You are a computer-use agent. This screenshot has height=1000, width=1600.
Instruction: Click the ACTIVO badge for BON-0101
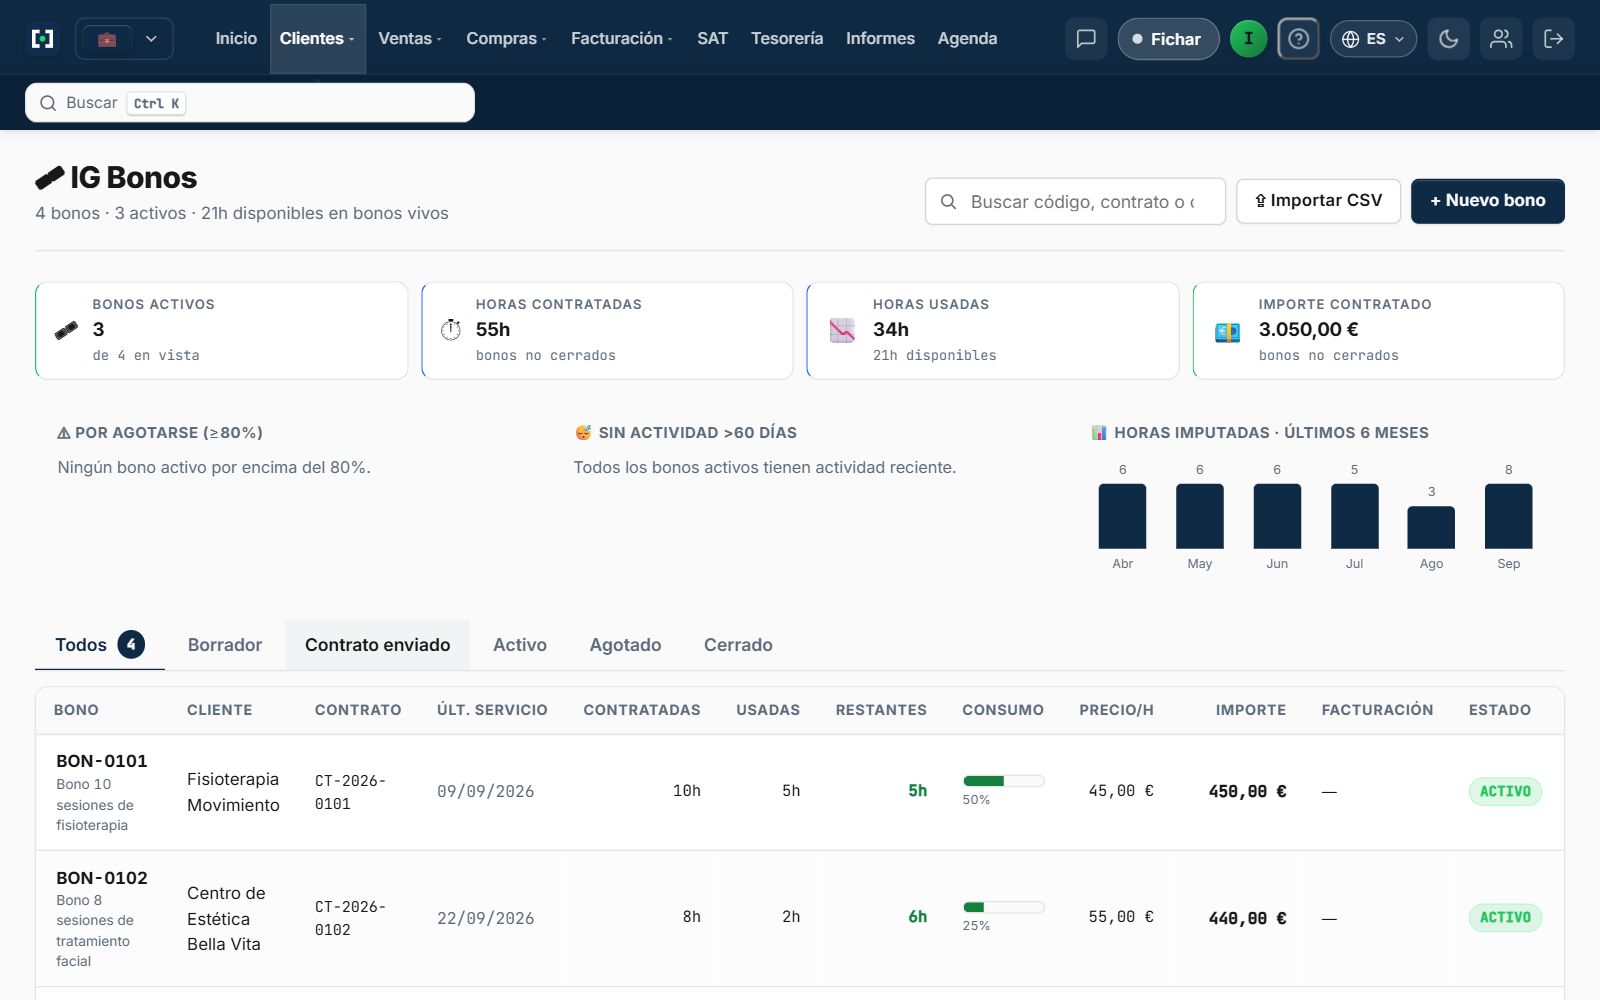tap(1505, 791)
